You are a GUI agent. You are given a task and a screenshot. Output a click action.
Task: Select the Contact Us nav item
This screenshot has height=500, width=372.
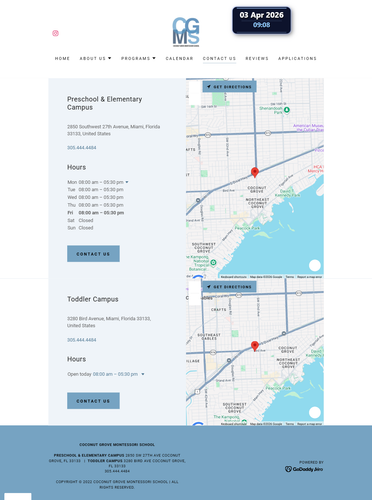[219, 58]
